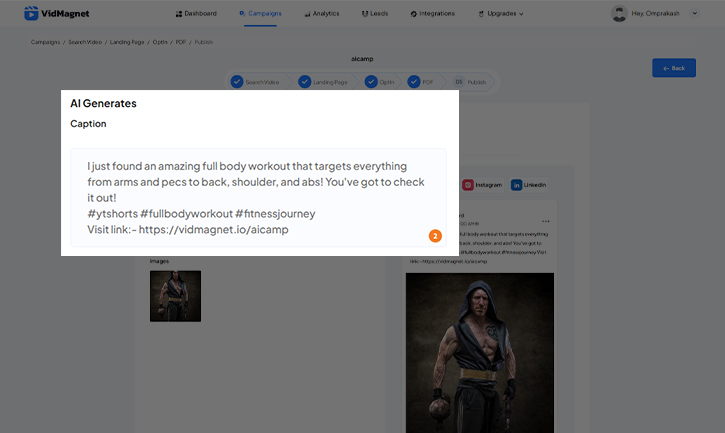The height and width of the screenshot is (433, 725).
Task: Click the PDF step checkmark icon
Action: click(414, 82)
